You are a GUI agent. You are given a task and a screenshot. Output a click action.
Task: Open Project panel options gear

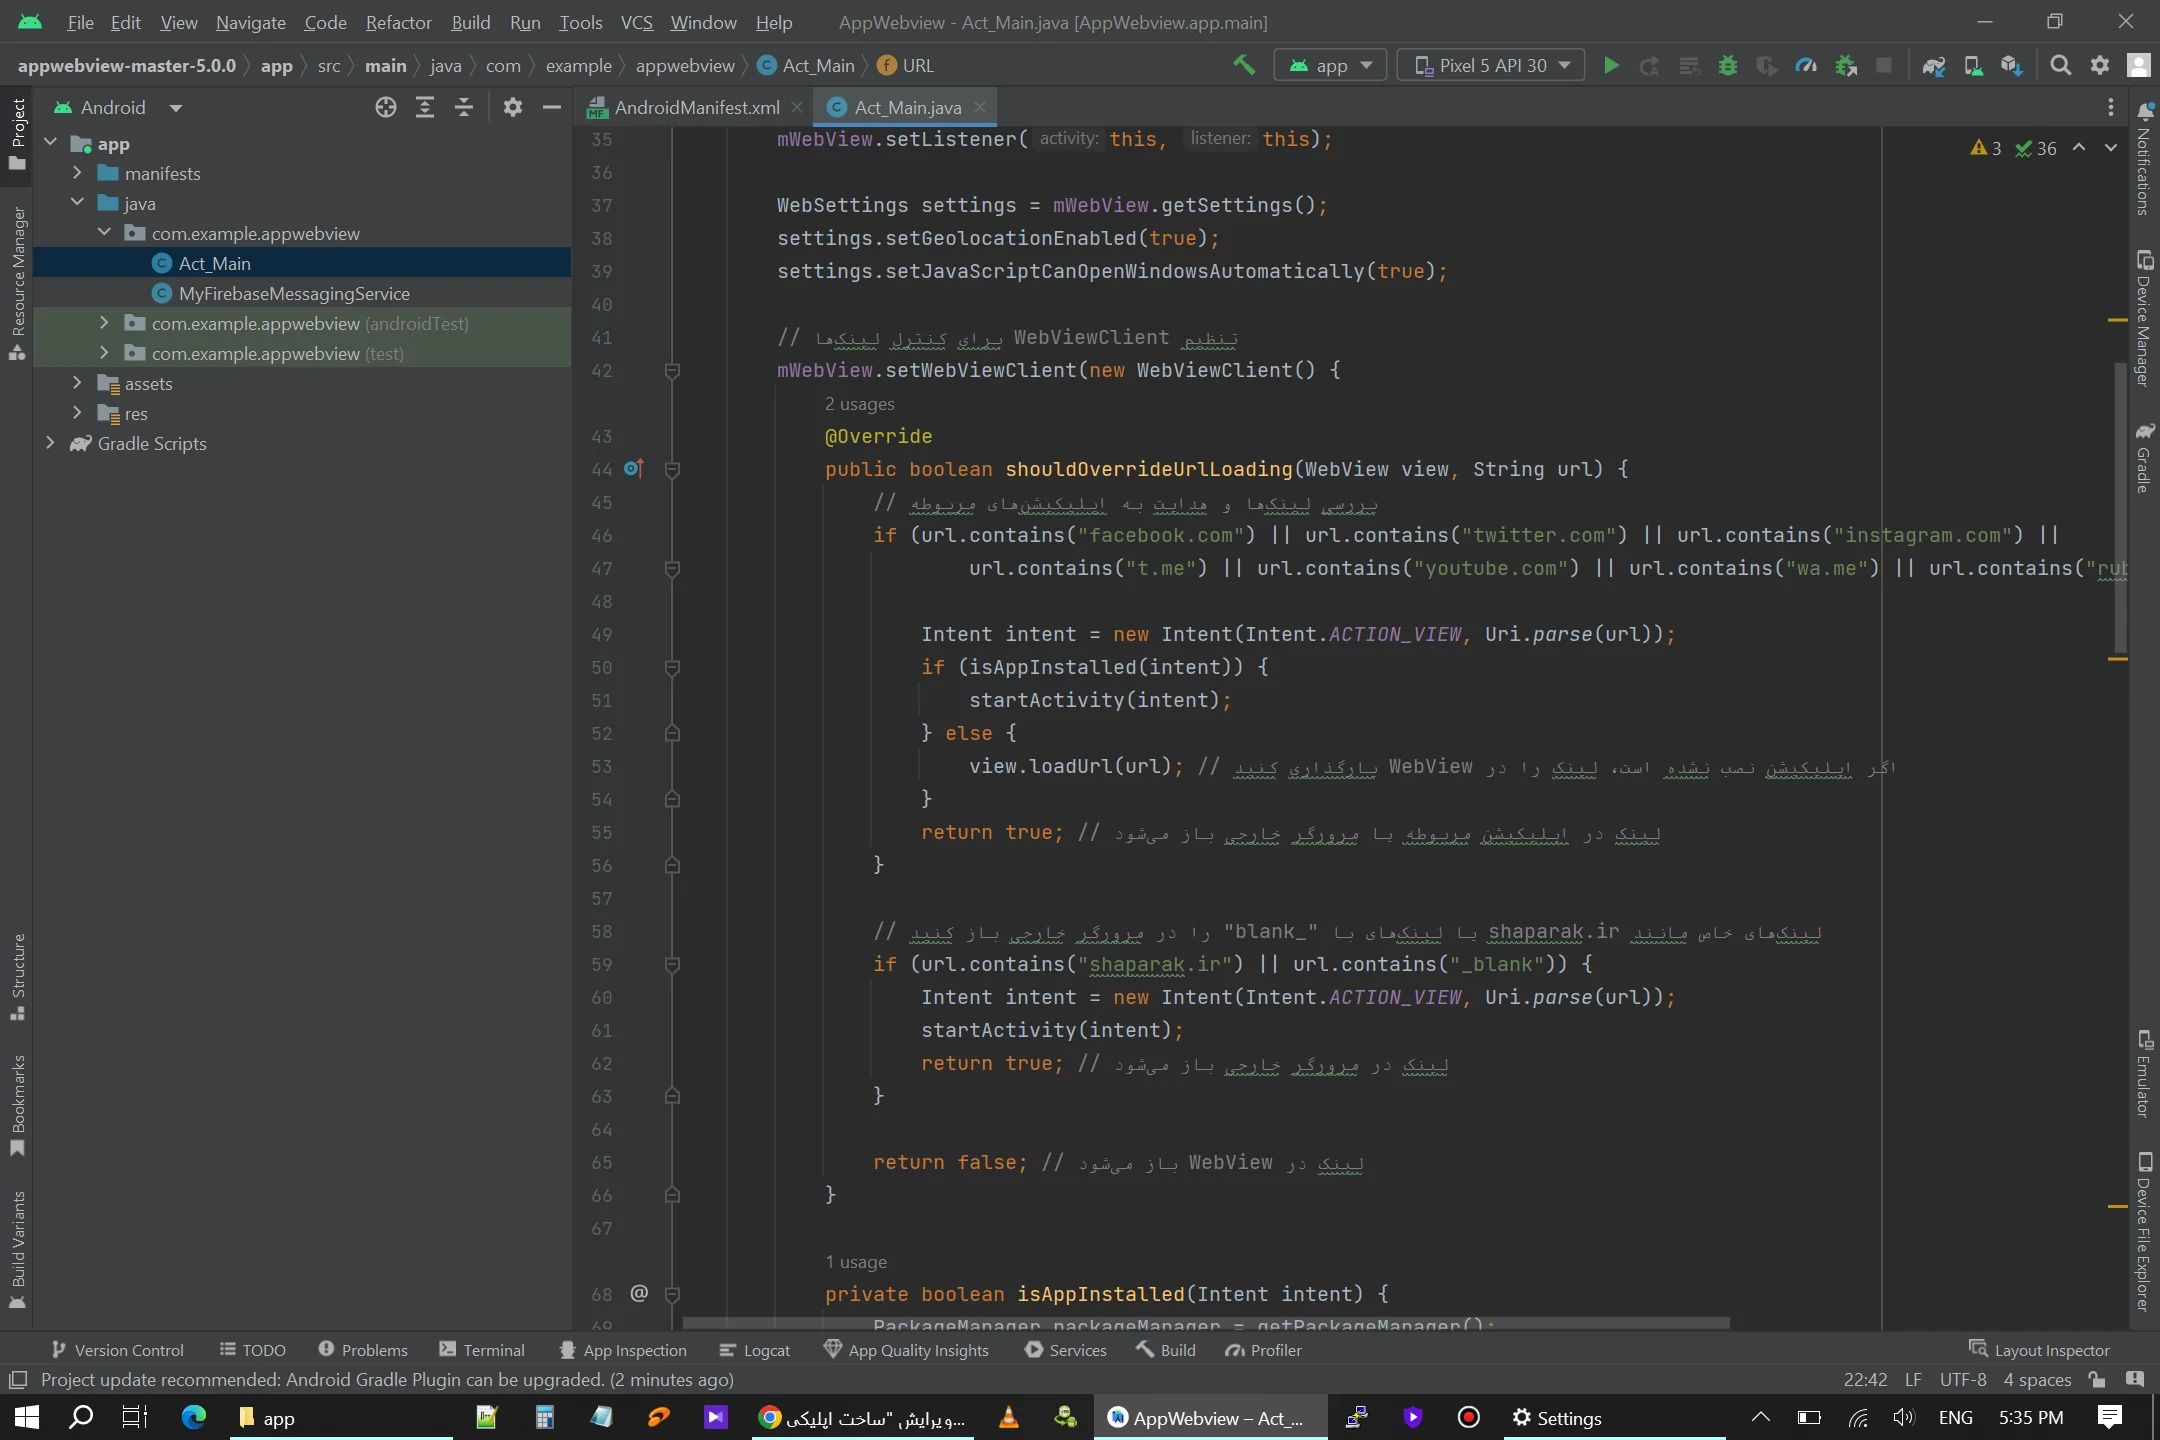tap(513, 107)
